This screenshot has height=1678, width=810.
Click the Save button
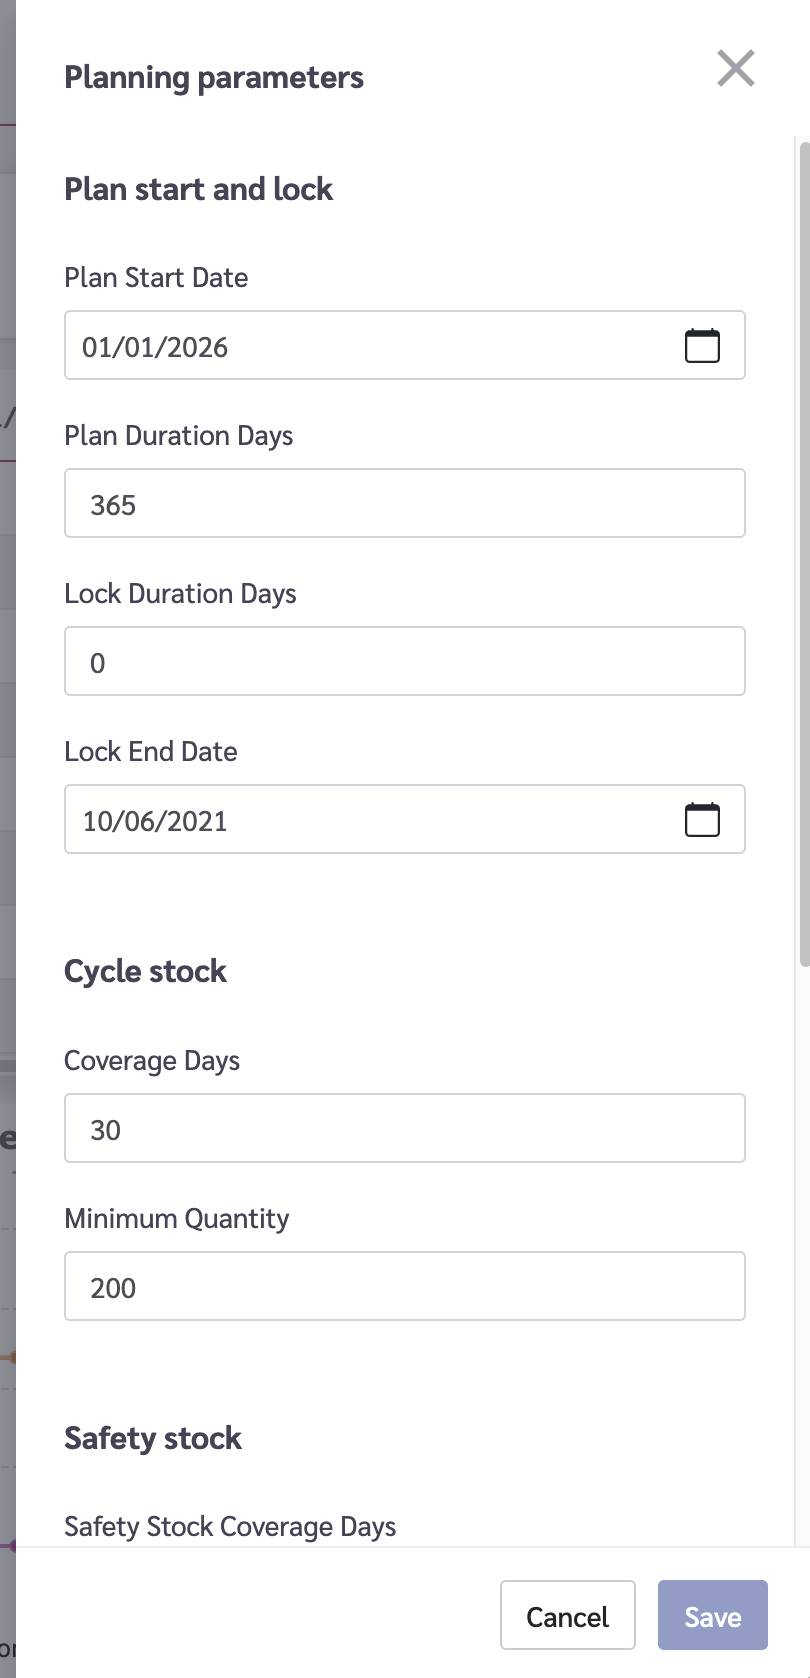(x=712, y=1616)
